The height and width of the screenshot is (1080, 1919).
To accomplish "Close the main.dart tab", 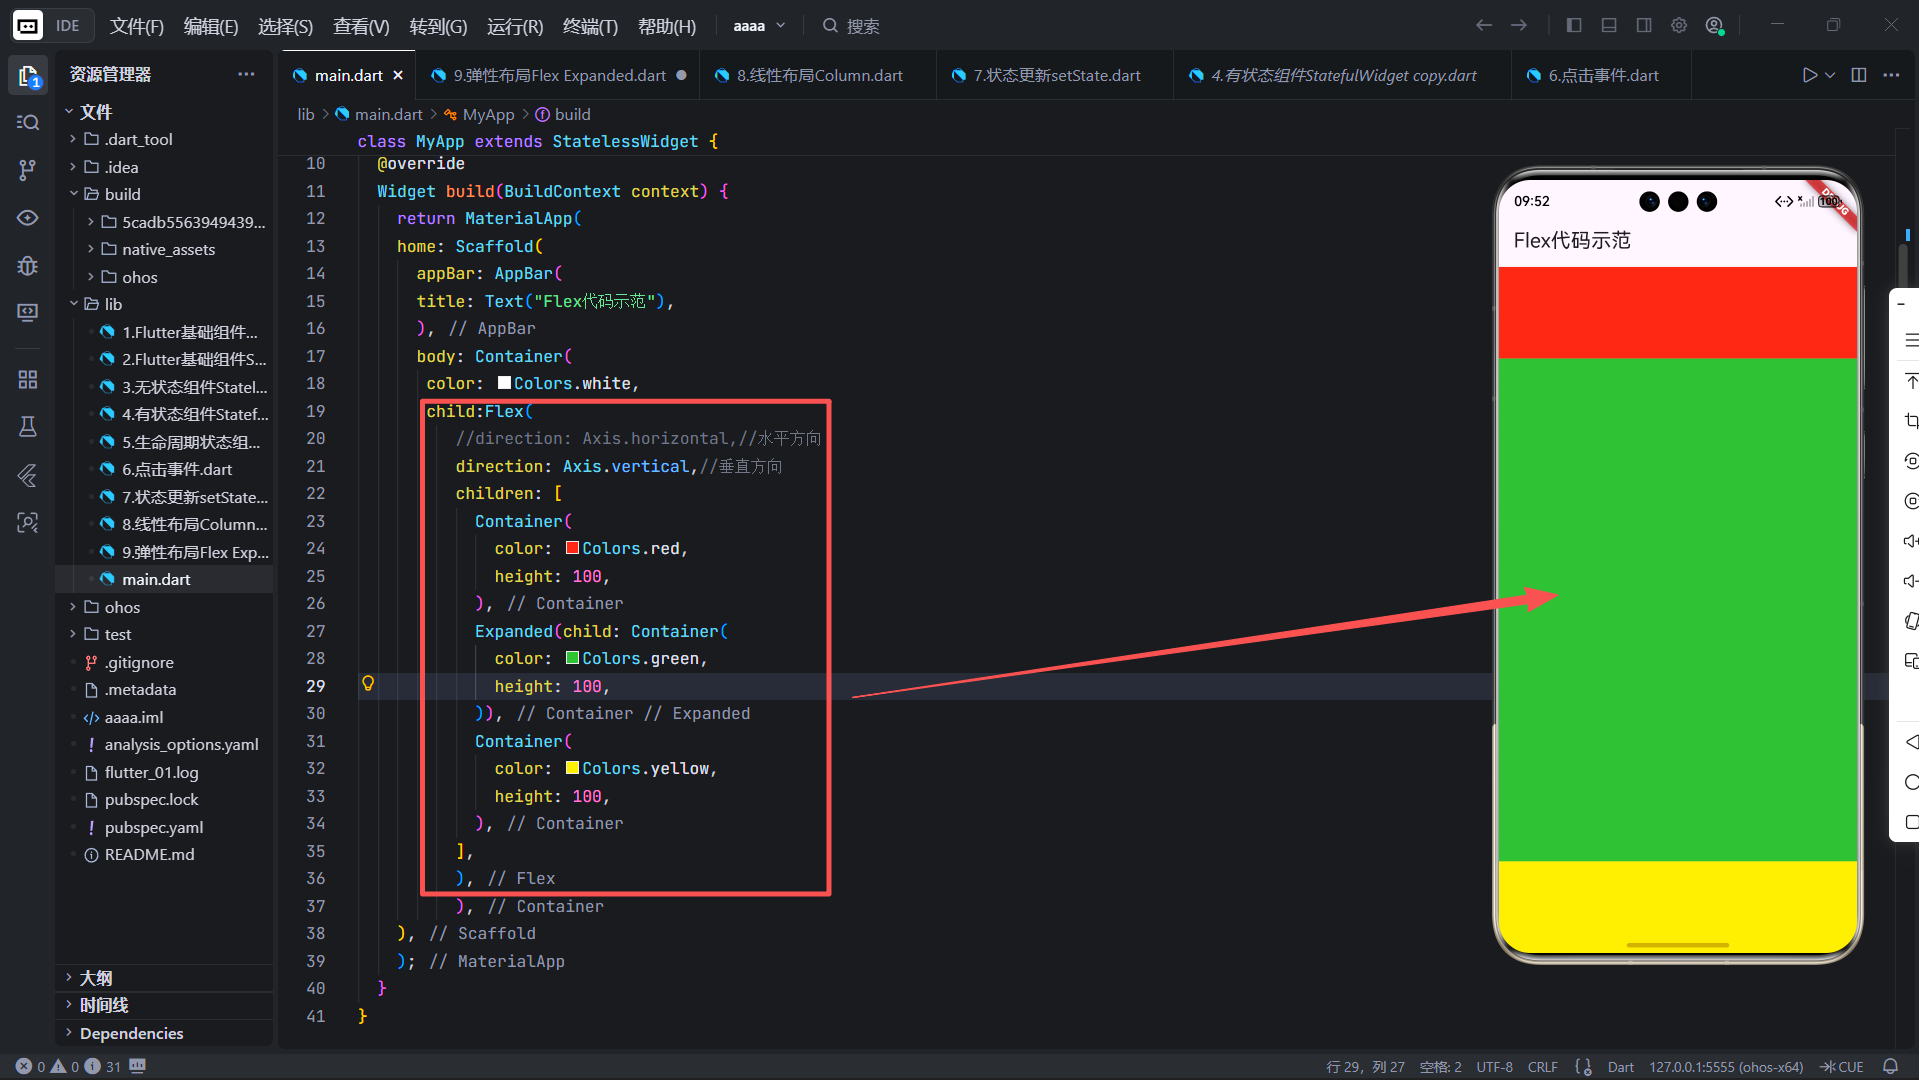I will [x=398, y=75].
